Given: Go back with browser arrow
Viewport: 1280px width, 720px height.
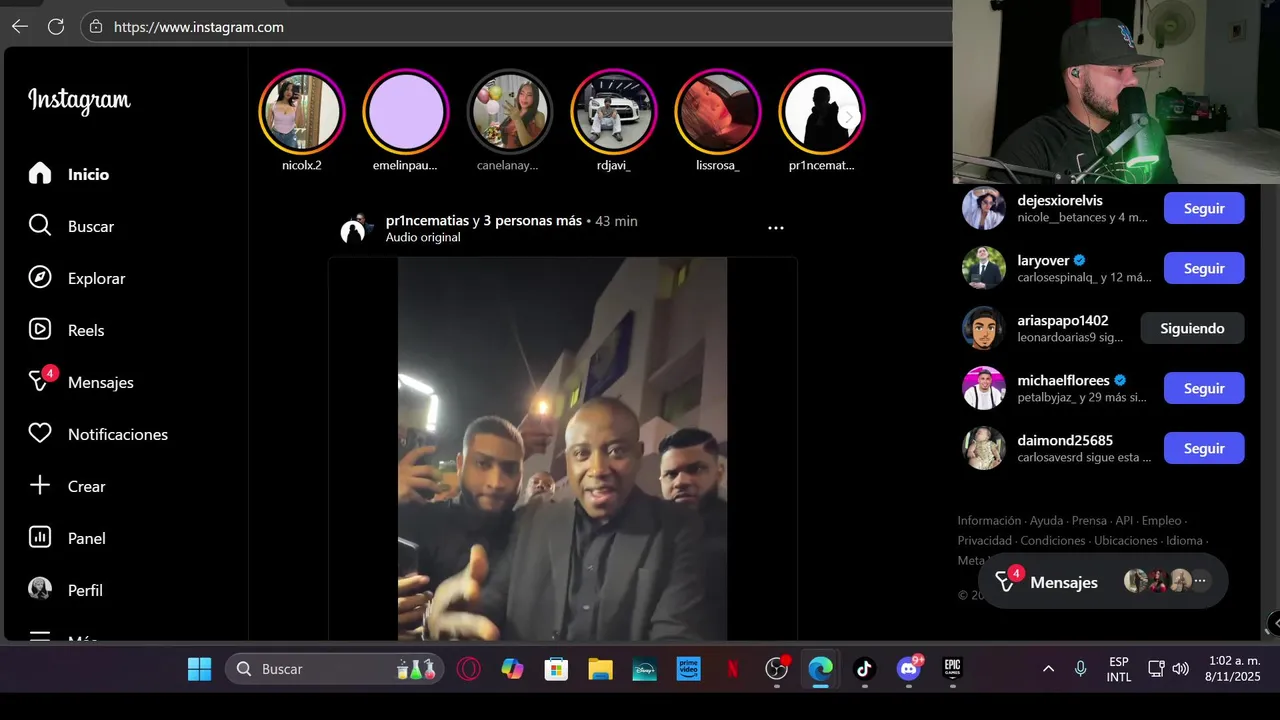Looking at the screenshot, I should point(20,27).
